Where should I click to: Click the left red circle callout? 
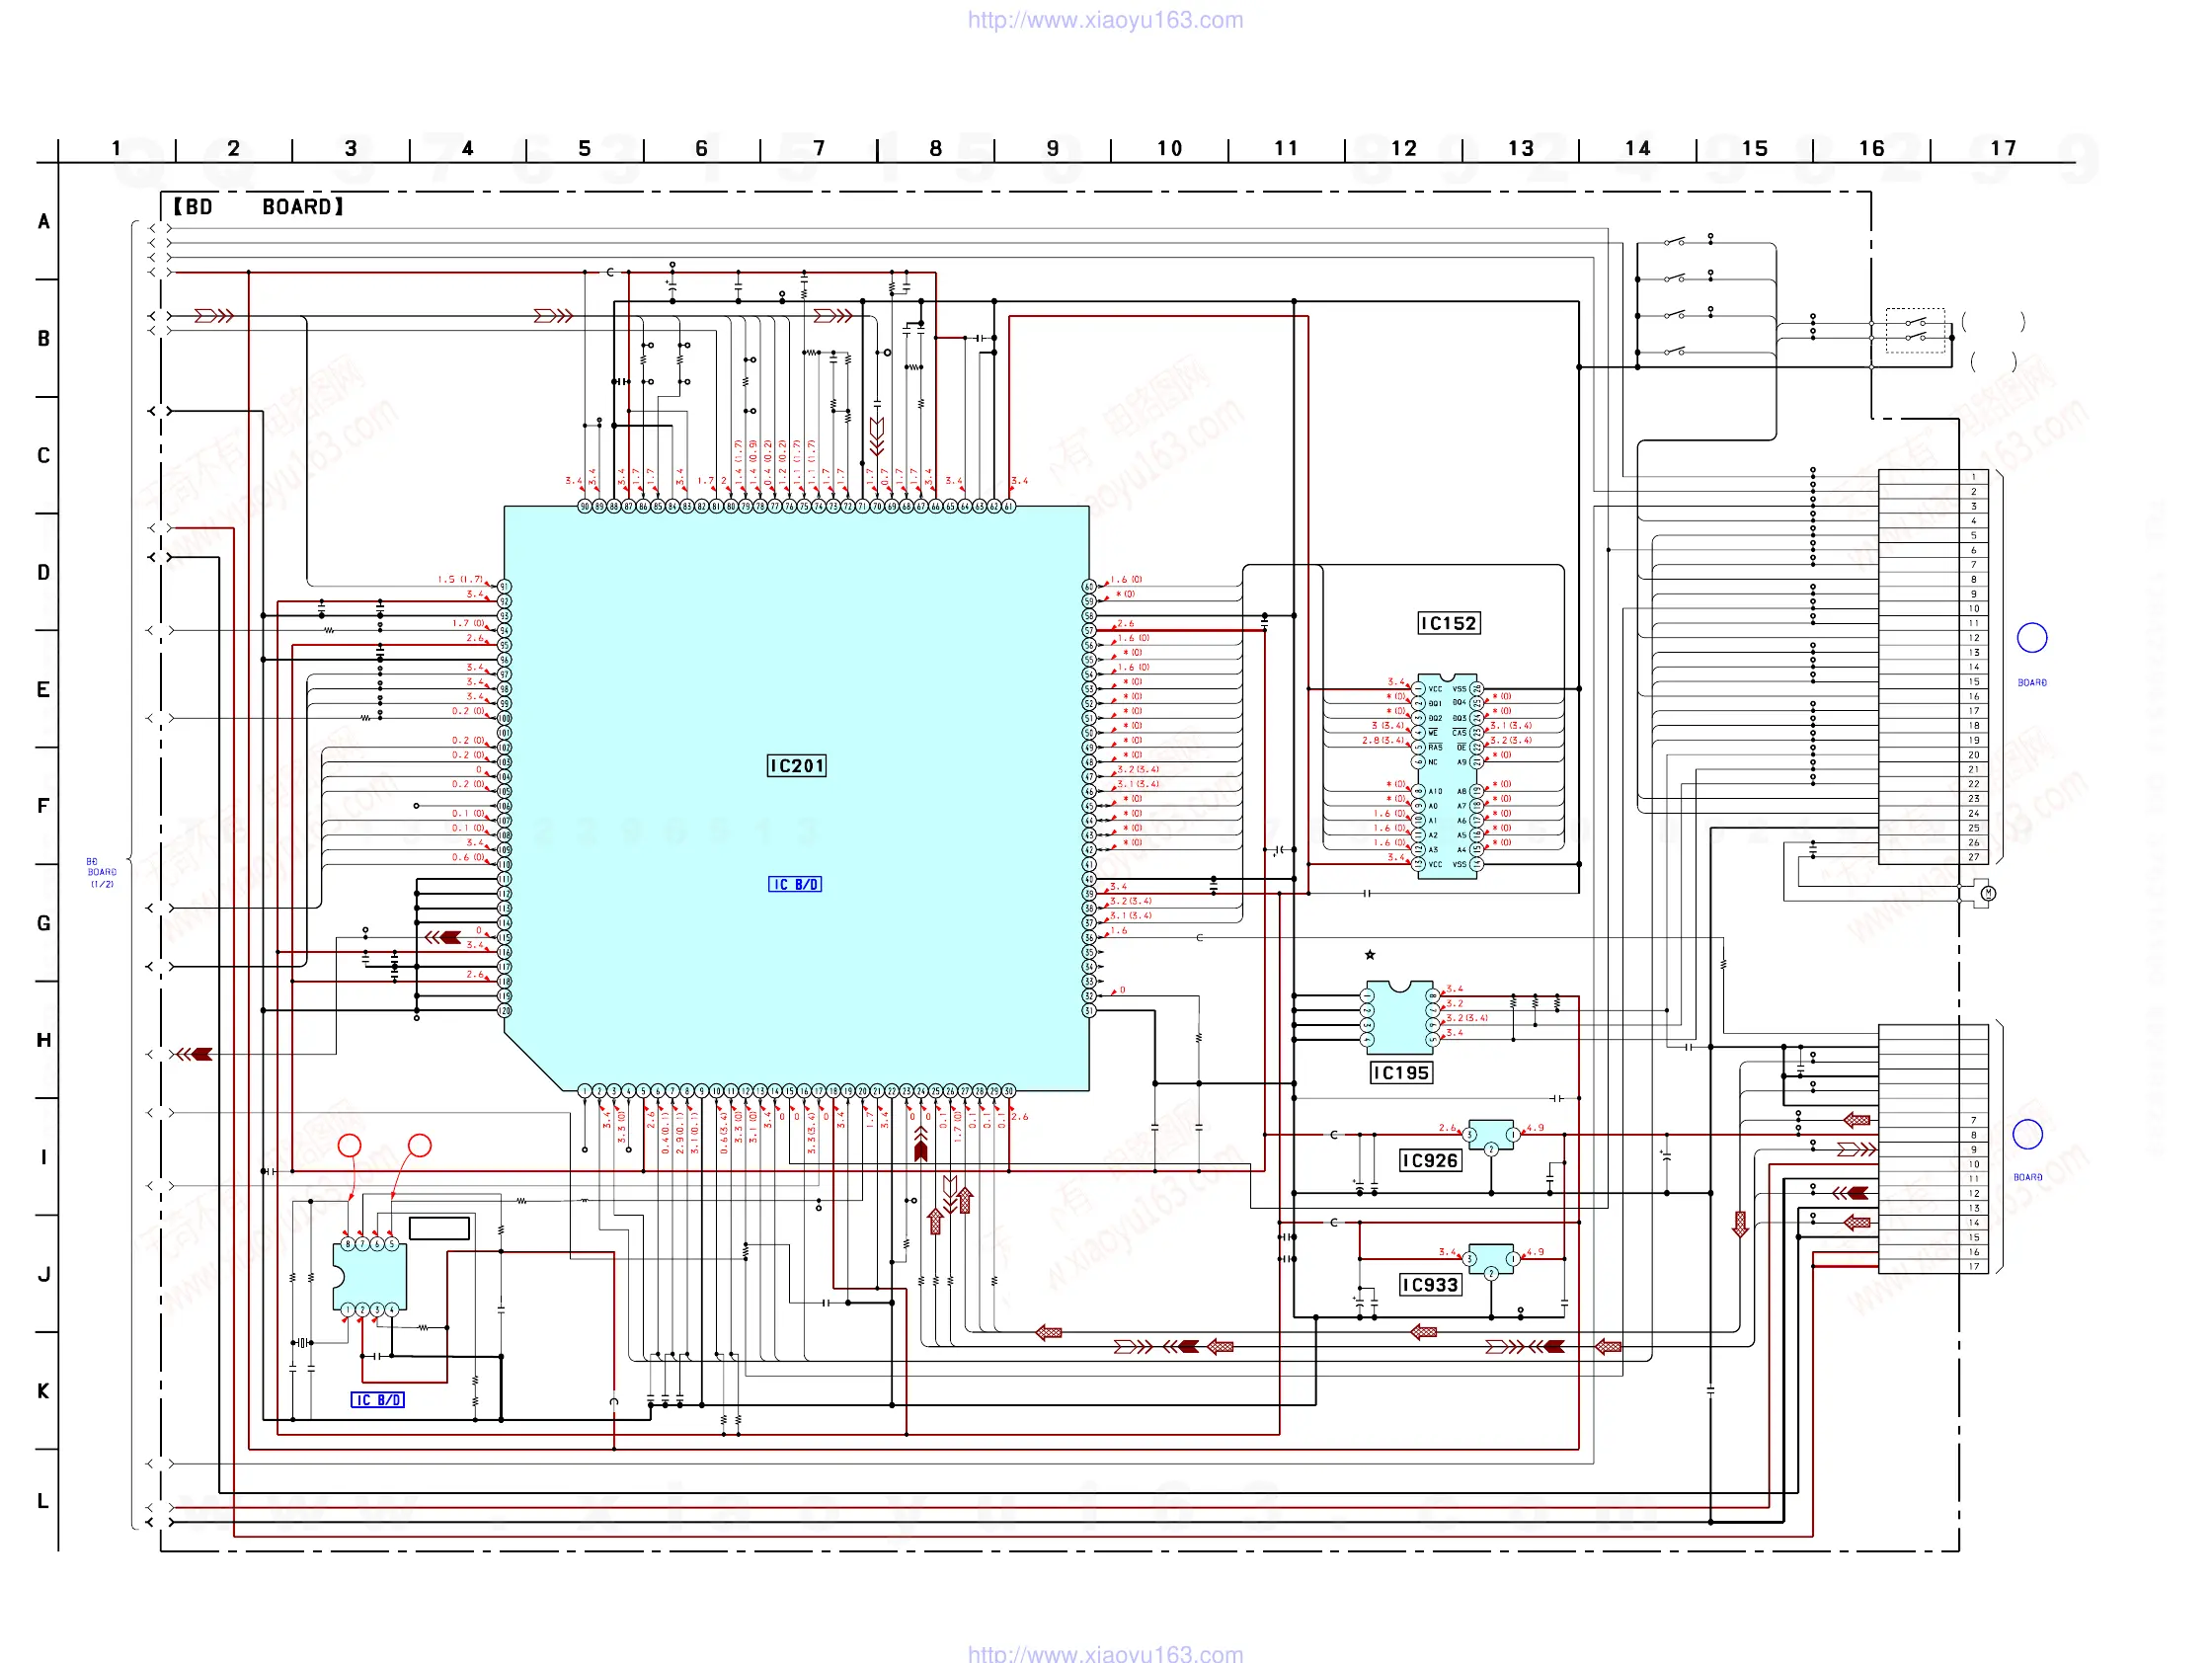click(x=349, y=1145)
